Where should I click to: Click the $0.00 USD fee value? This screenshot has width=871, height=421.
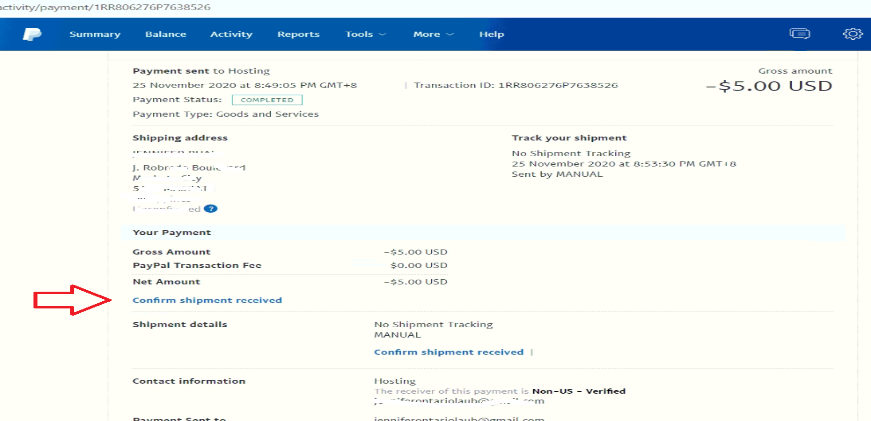click(x=418, y=265)
